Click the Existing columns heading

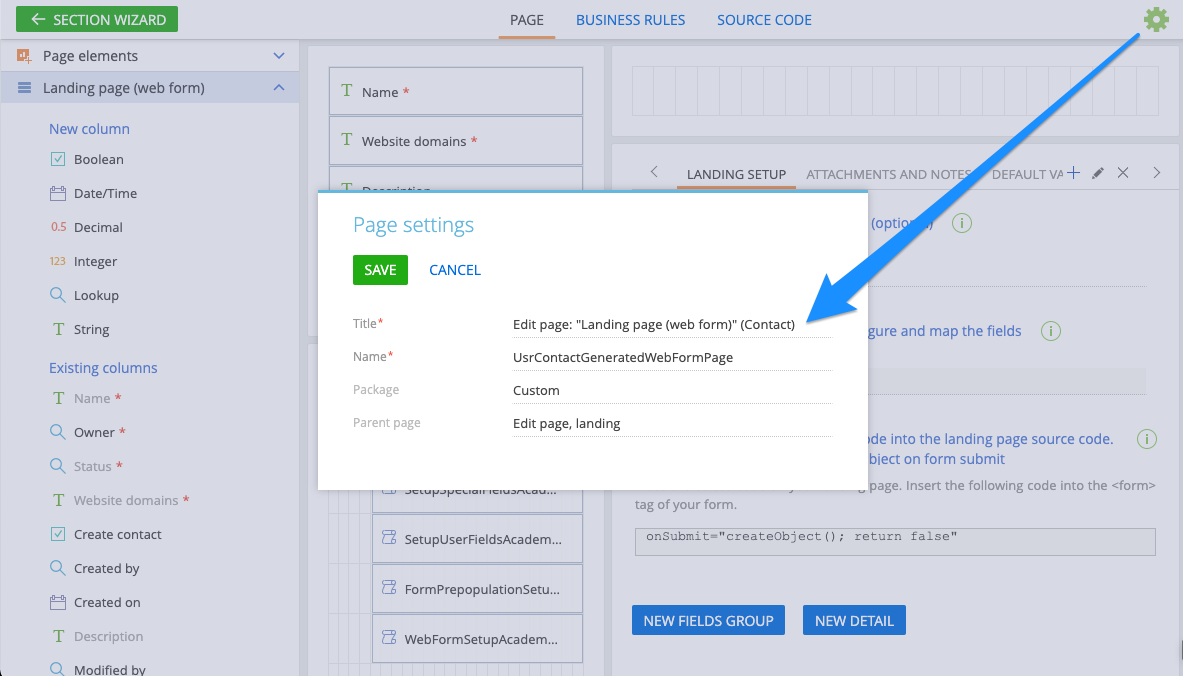(x=103, y=368)
